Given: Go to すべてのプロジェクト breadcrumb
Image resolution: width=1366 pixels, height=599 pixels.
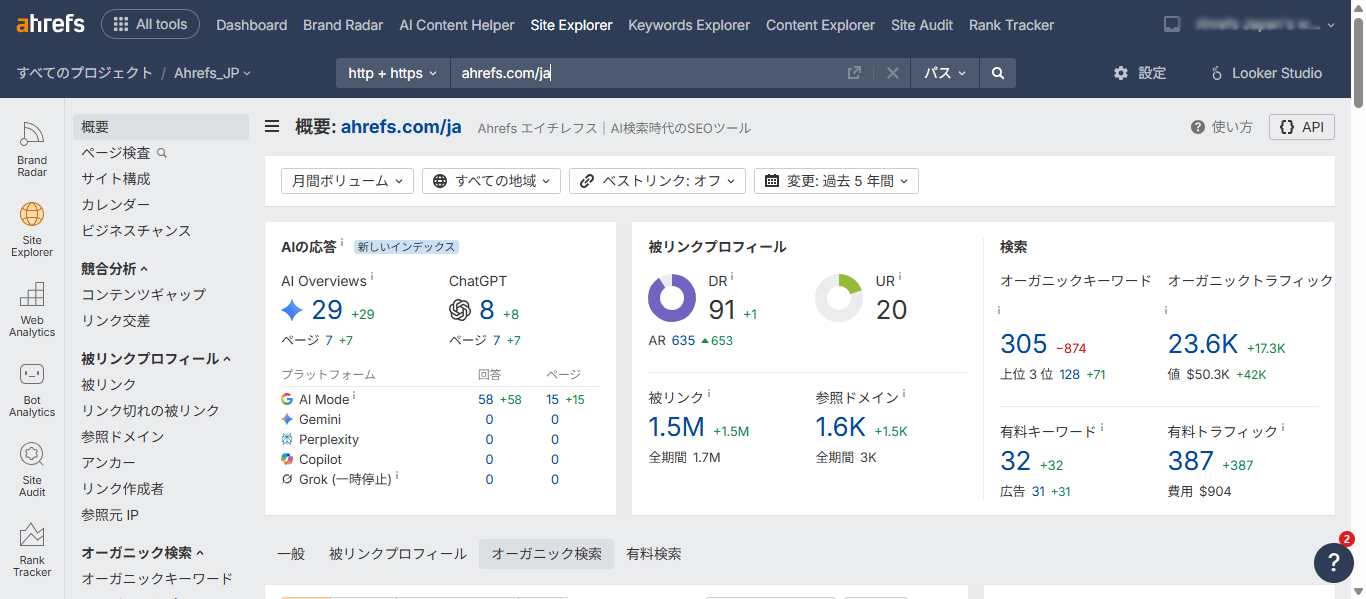Looking at the screenshot, I should click(85, 73).
